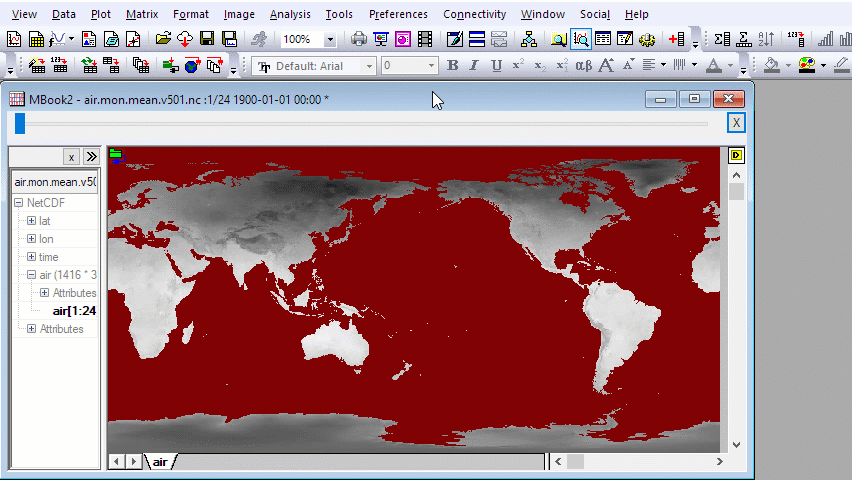
Task: Collapse the air variable node
Action: [x=32, y=275]
